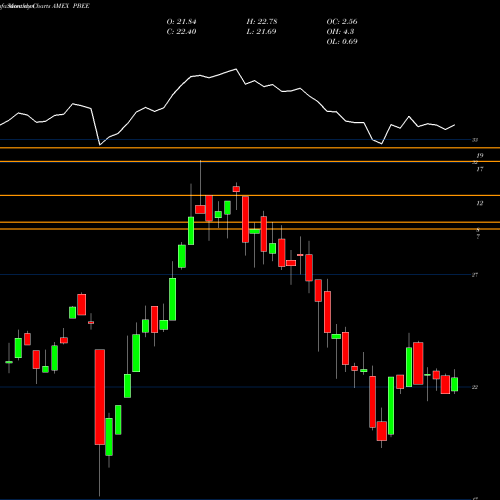This screenshot has height=500, width=500.
Task: Click the OH: 4.3 reading
Action: [x=340, y=32]
